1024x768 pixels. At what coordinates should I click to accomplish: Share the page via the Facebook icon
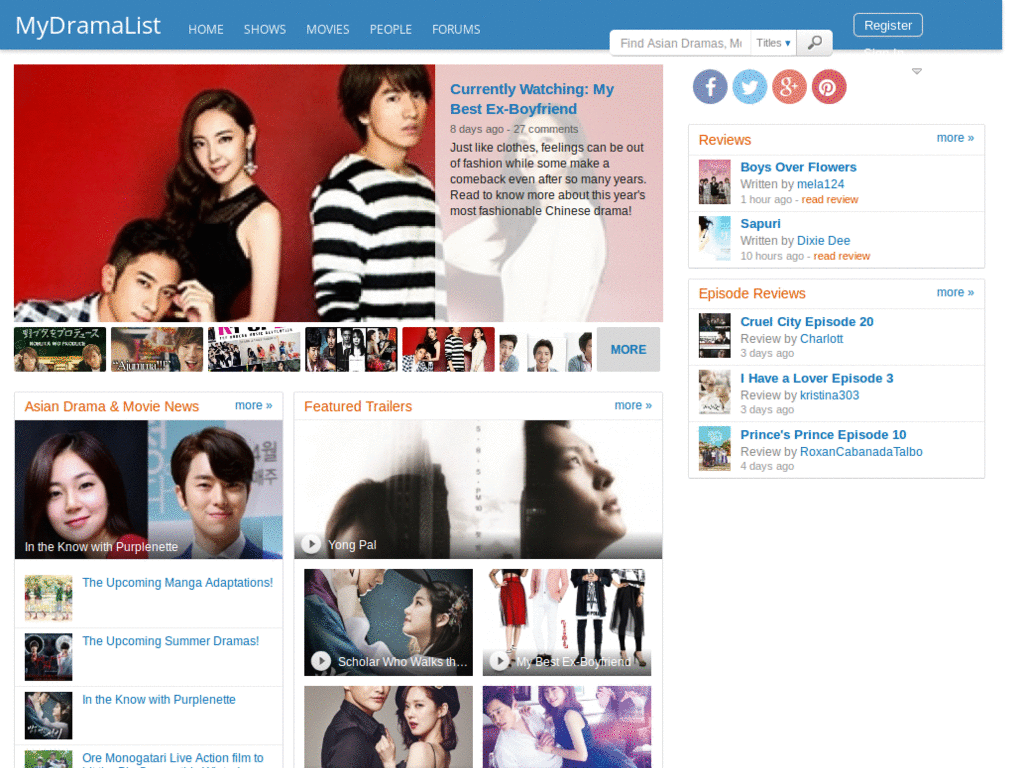pos(710,87)
